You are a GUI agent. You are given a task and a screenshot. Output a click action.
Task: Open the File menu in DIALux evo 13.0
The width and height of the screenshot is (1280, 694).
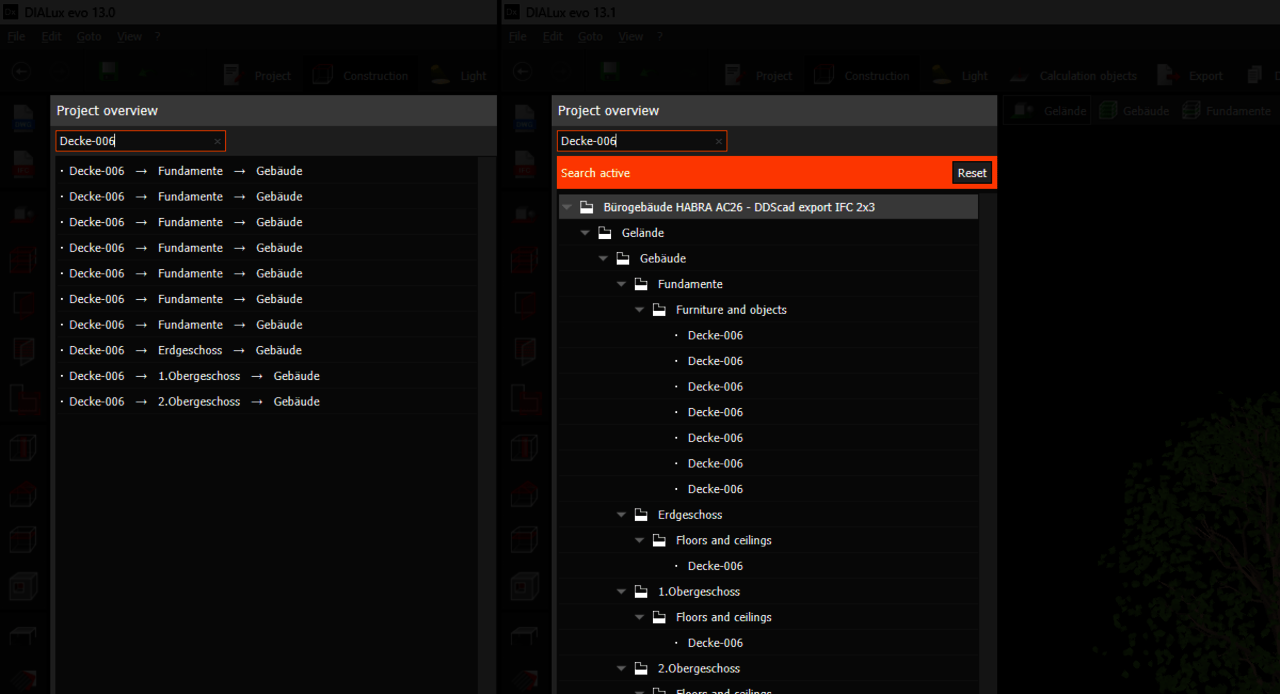click(16, 37)
